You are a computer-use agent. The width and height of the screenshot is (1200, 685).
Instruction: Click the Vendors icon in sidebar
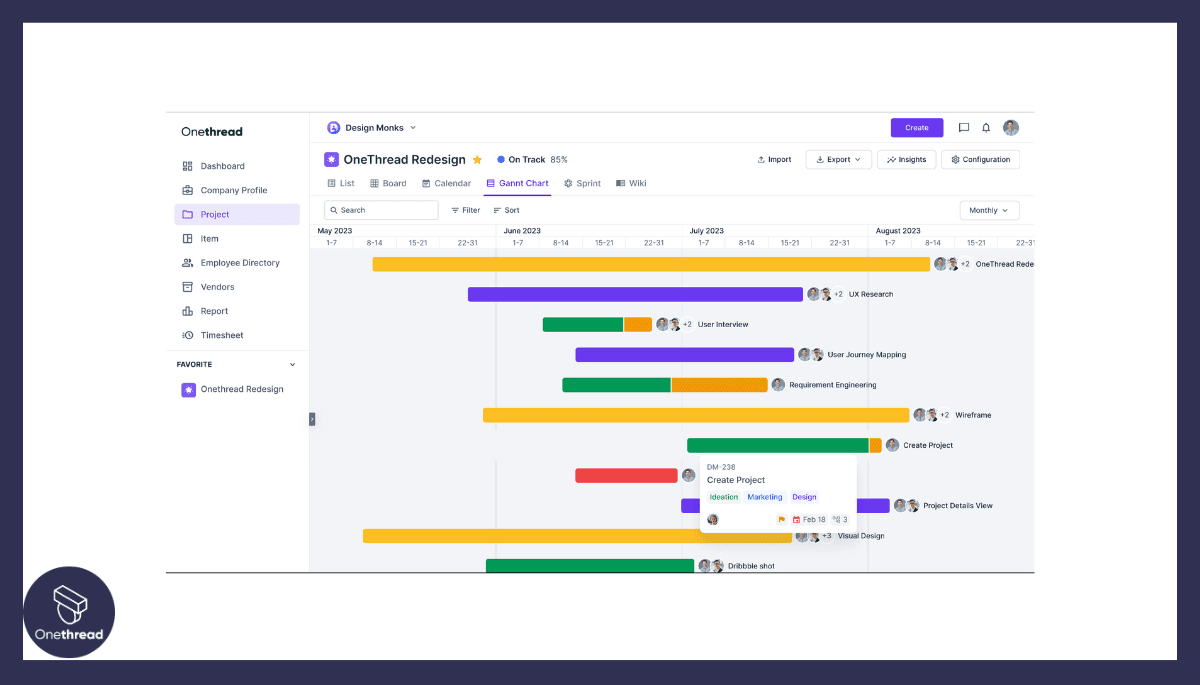click(188, 286)
